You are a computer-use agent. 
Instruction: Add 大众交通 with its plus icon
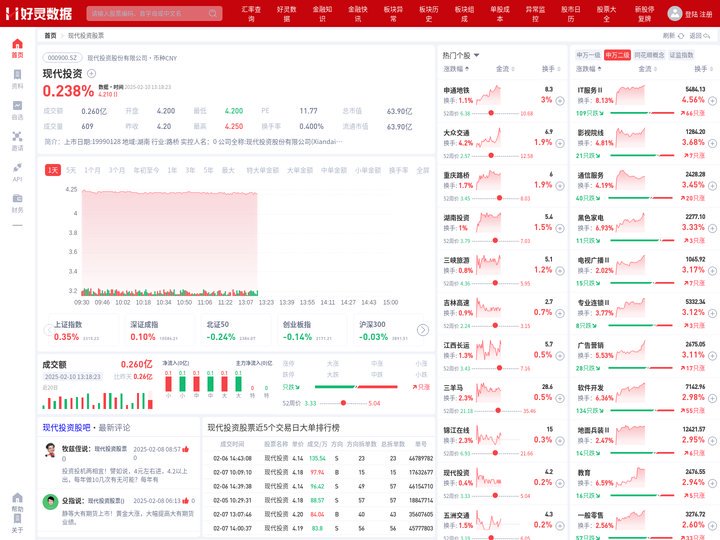point(560,143)
